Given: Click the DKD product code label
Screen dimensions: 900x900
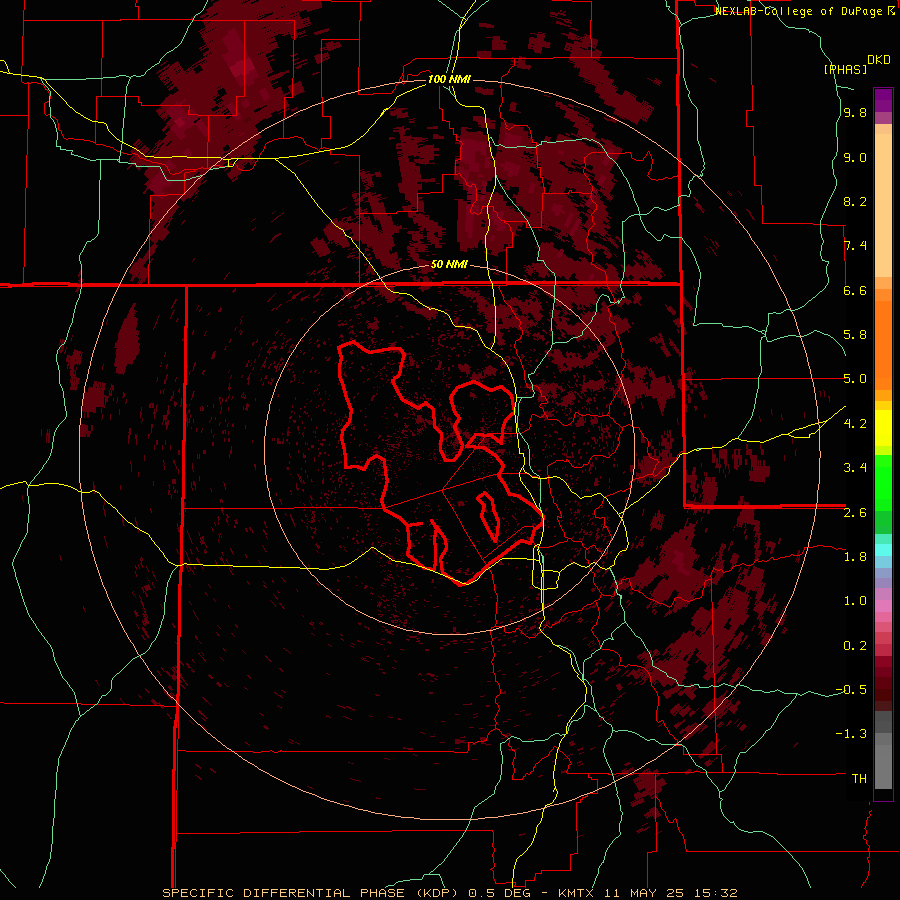Looking at the screenshot, I should point(878,60).
